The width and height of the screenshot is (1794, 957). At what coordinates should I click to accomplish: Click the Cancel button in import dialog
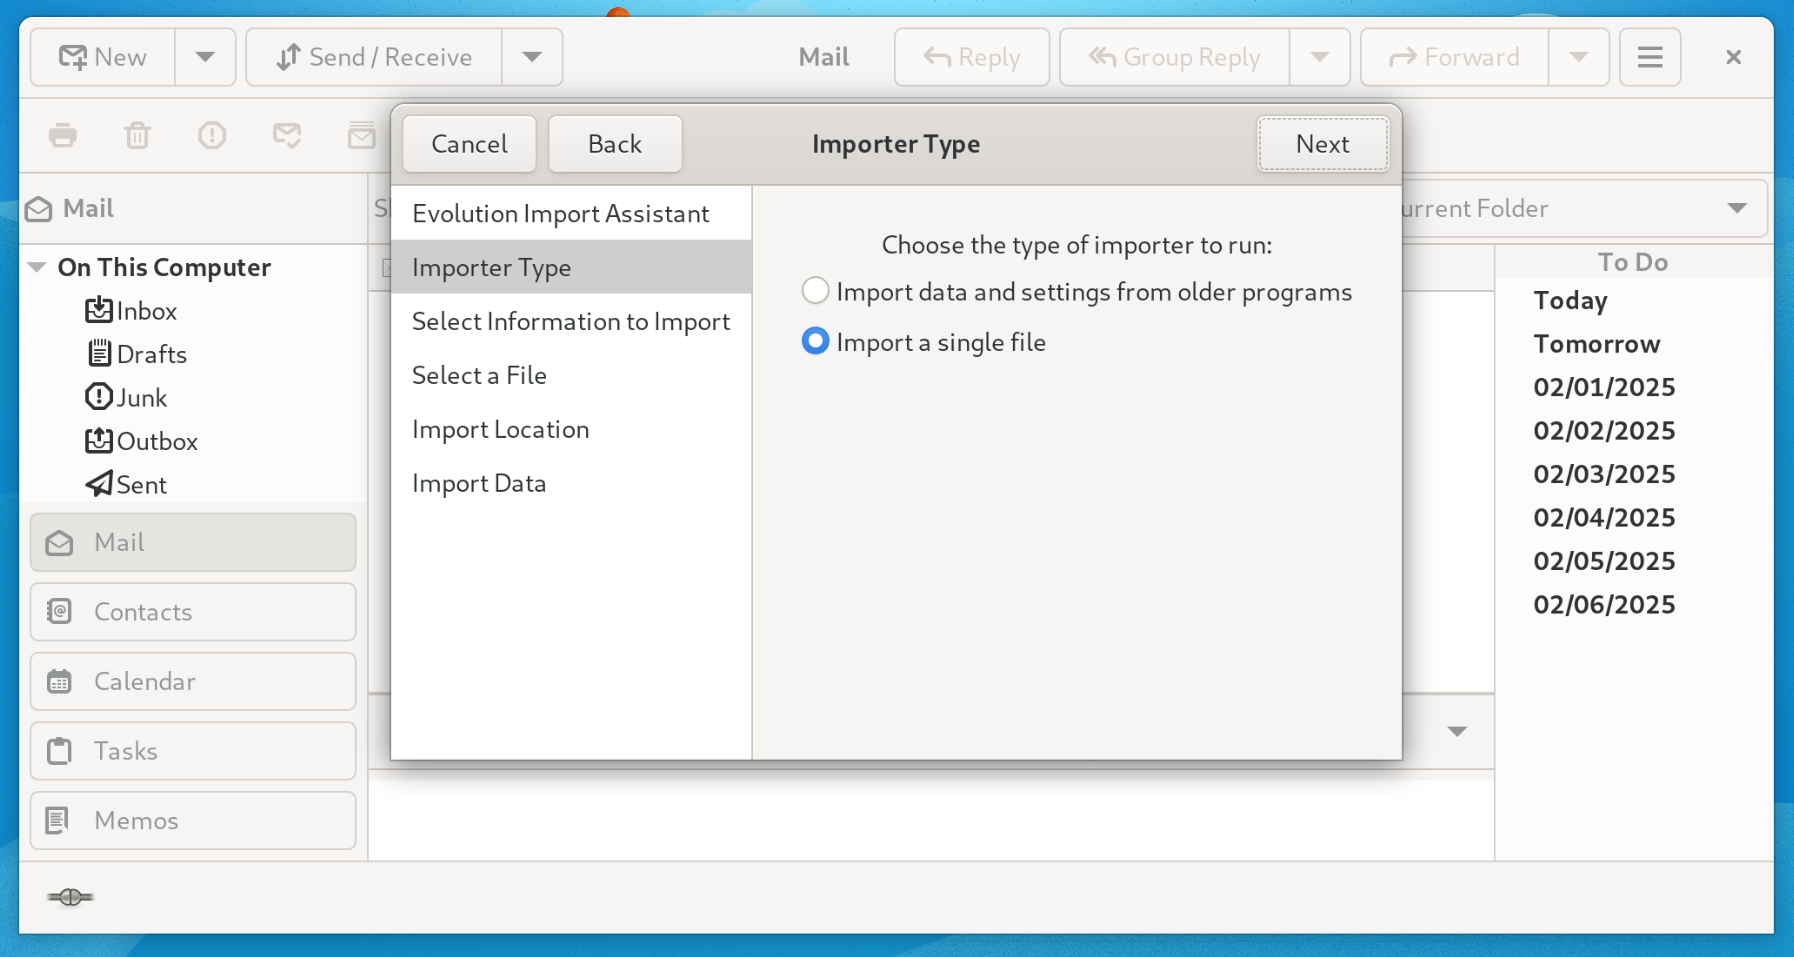coord(469,144)
